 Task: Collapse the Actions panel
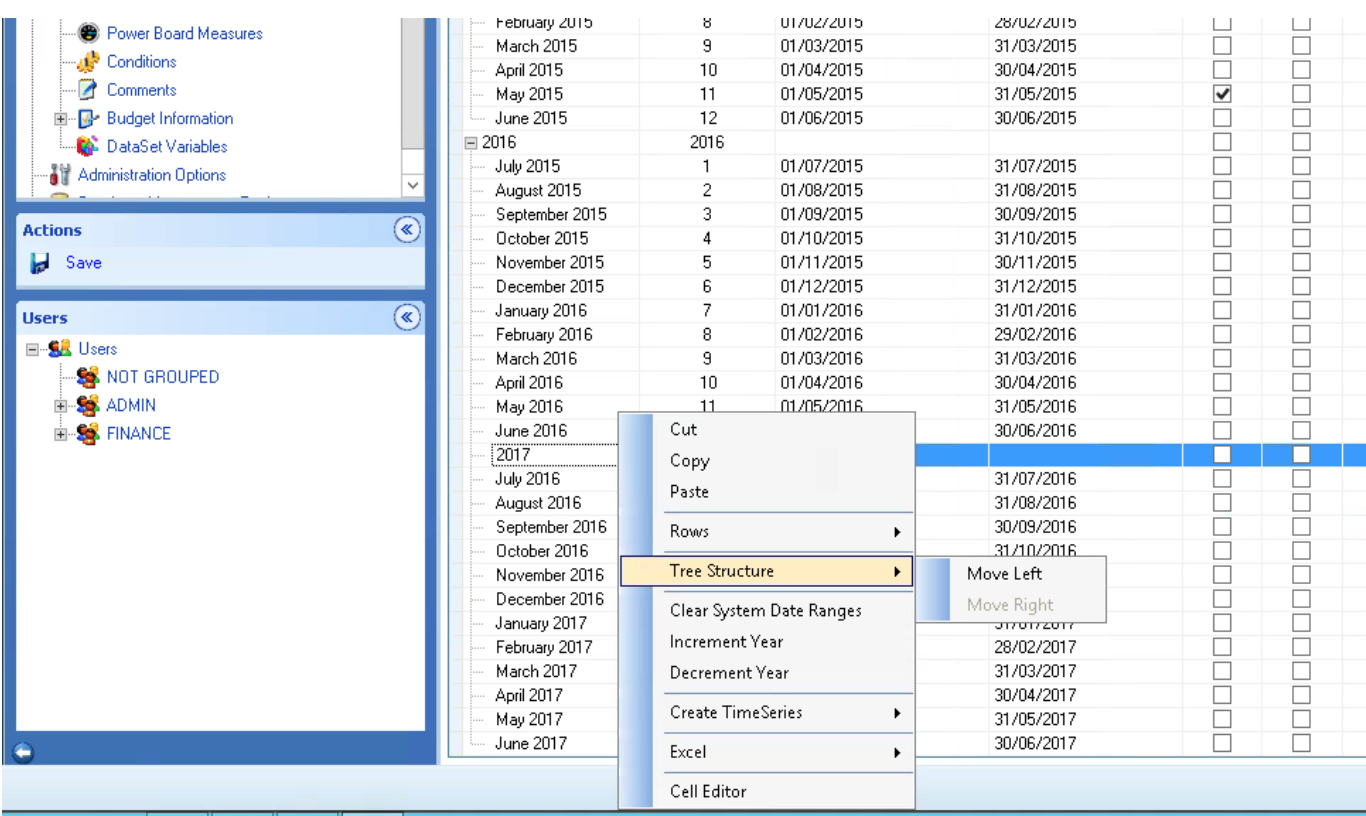point(406,230)
